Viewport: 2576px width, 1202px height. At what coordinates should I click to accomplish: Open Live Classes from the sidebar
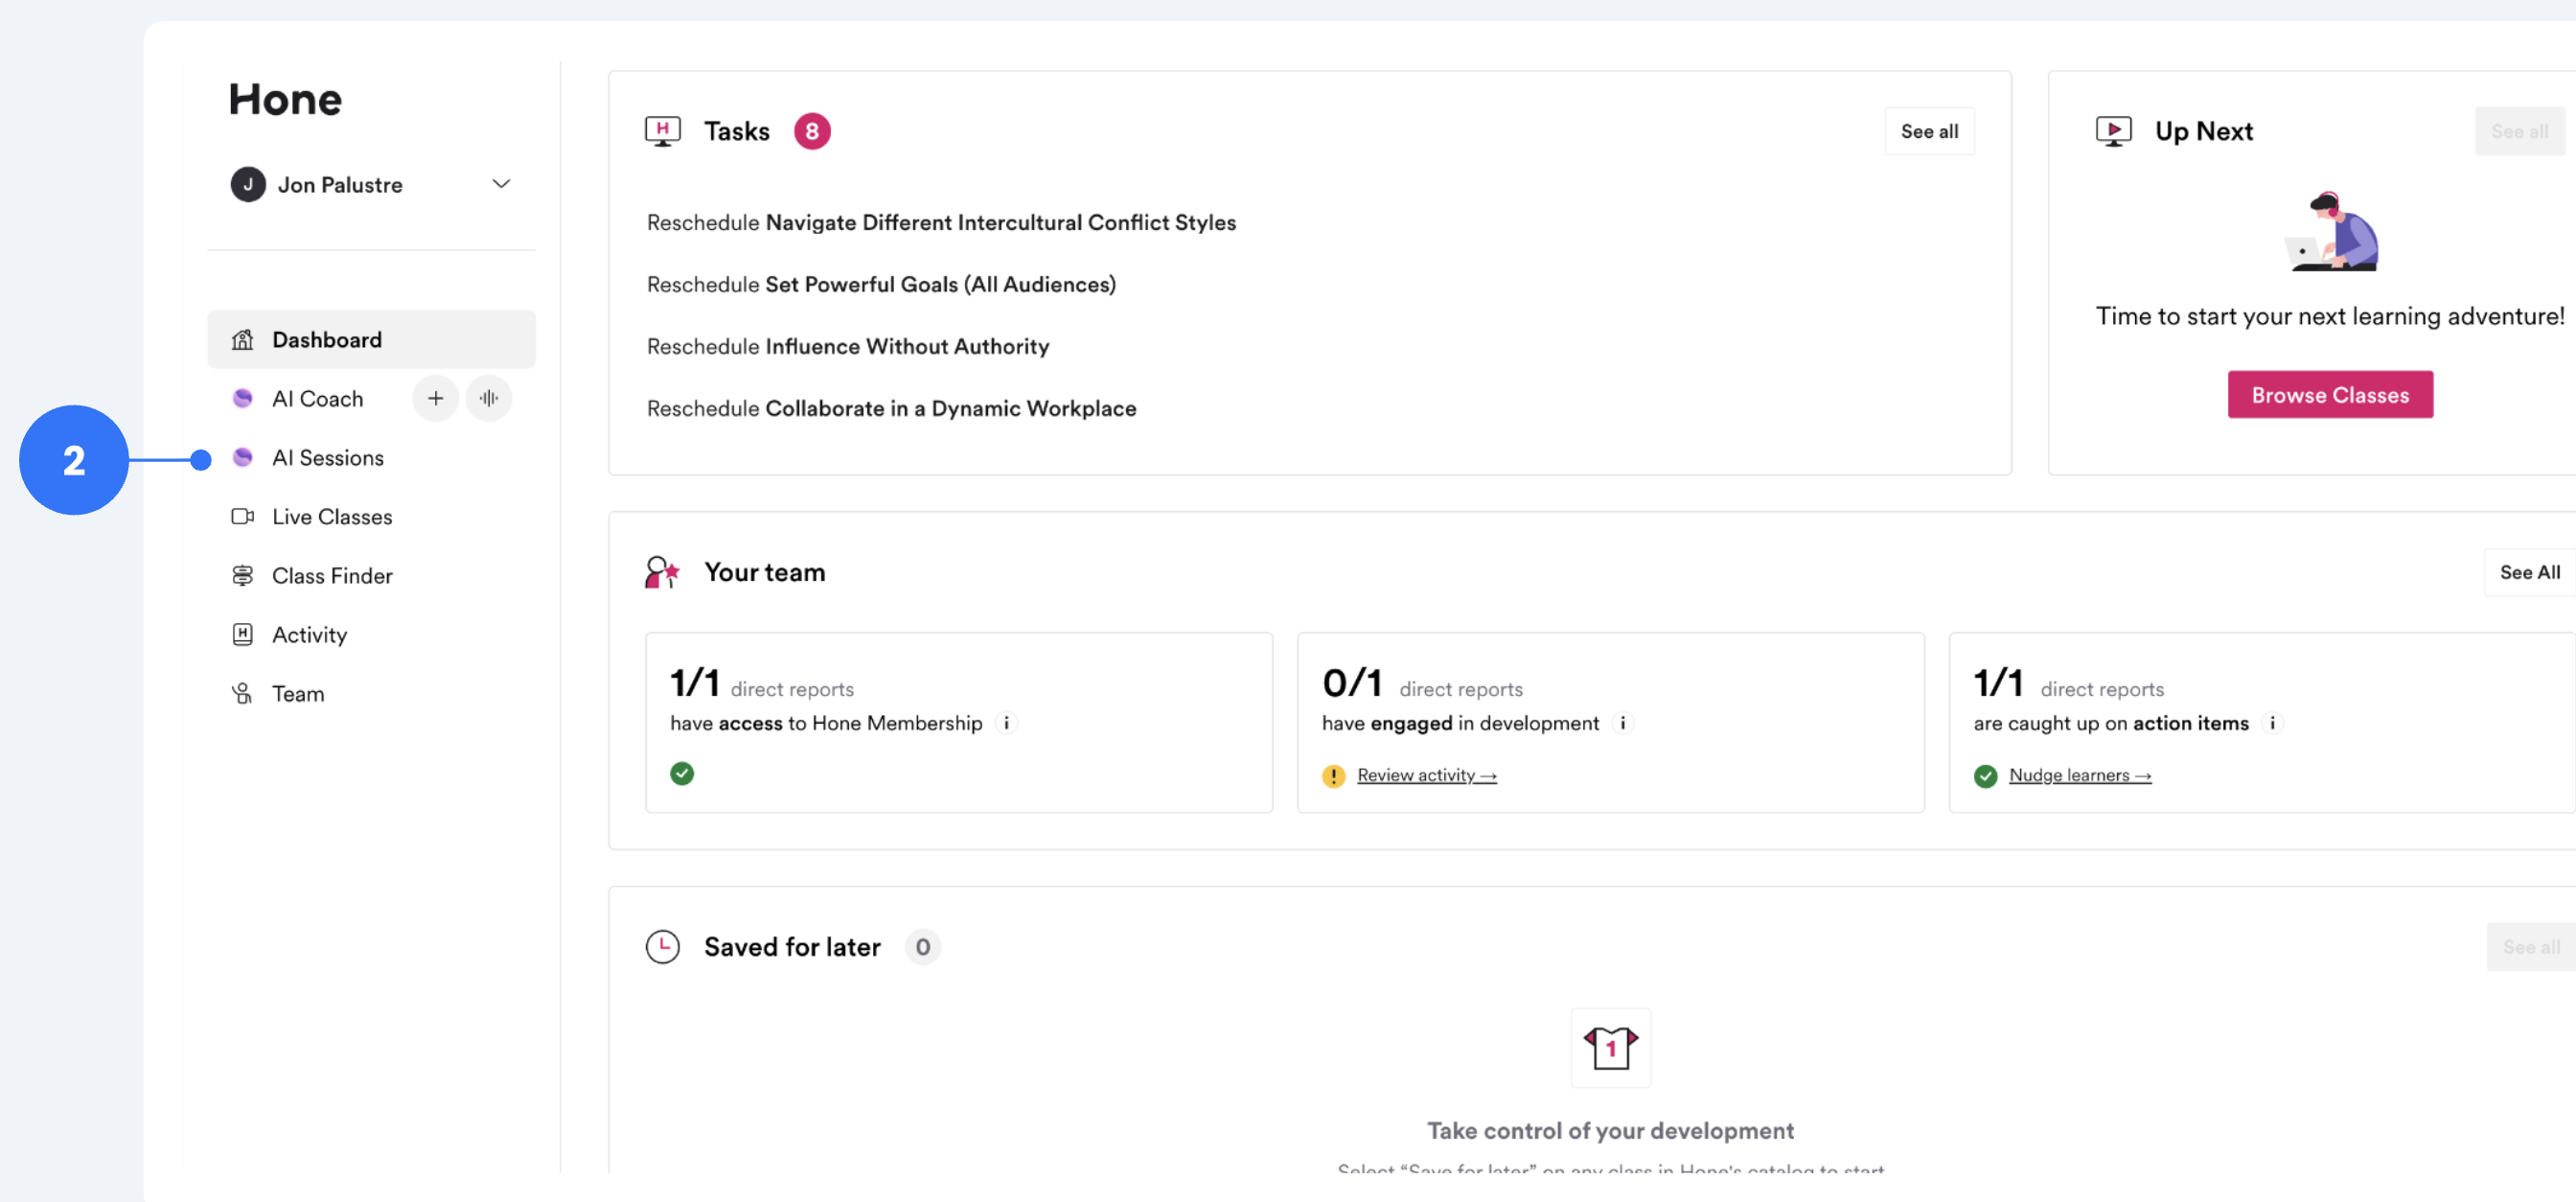point(331,516)
